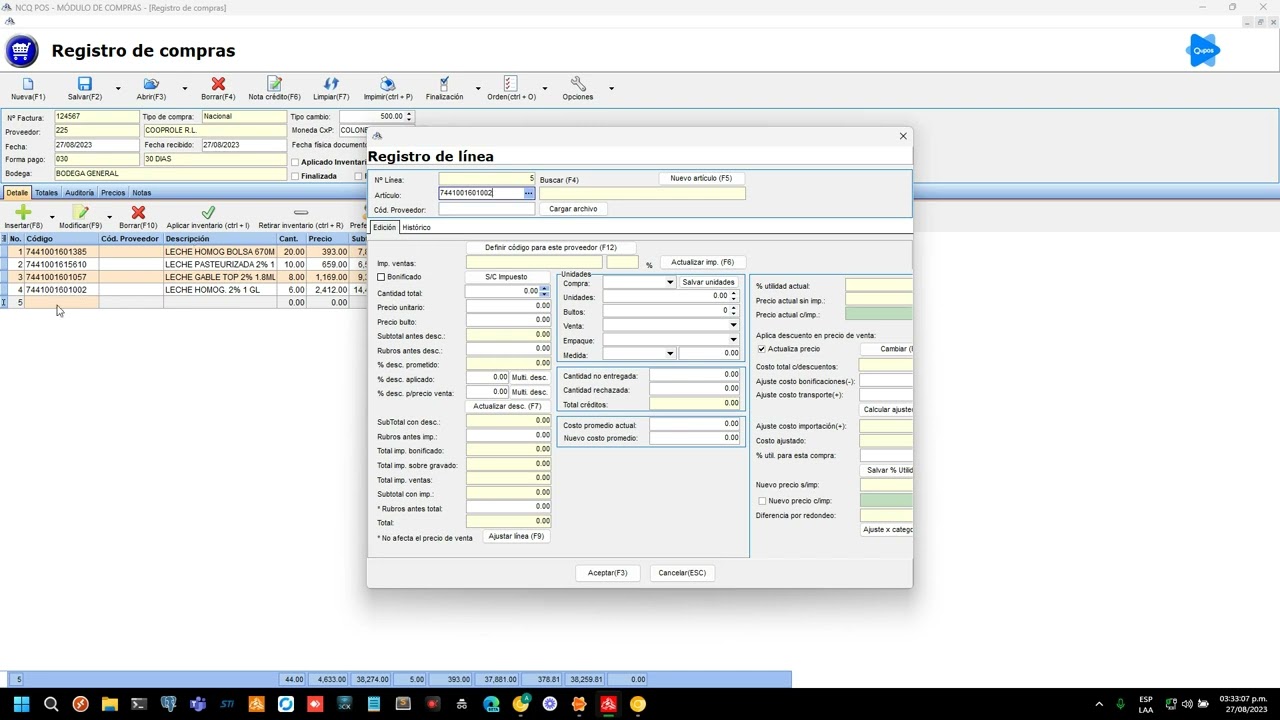1280x720 pixels.
Task: Toggle the Aplicado Inventario checkbox
Action: [295, 162]
